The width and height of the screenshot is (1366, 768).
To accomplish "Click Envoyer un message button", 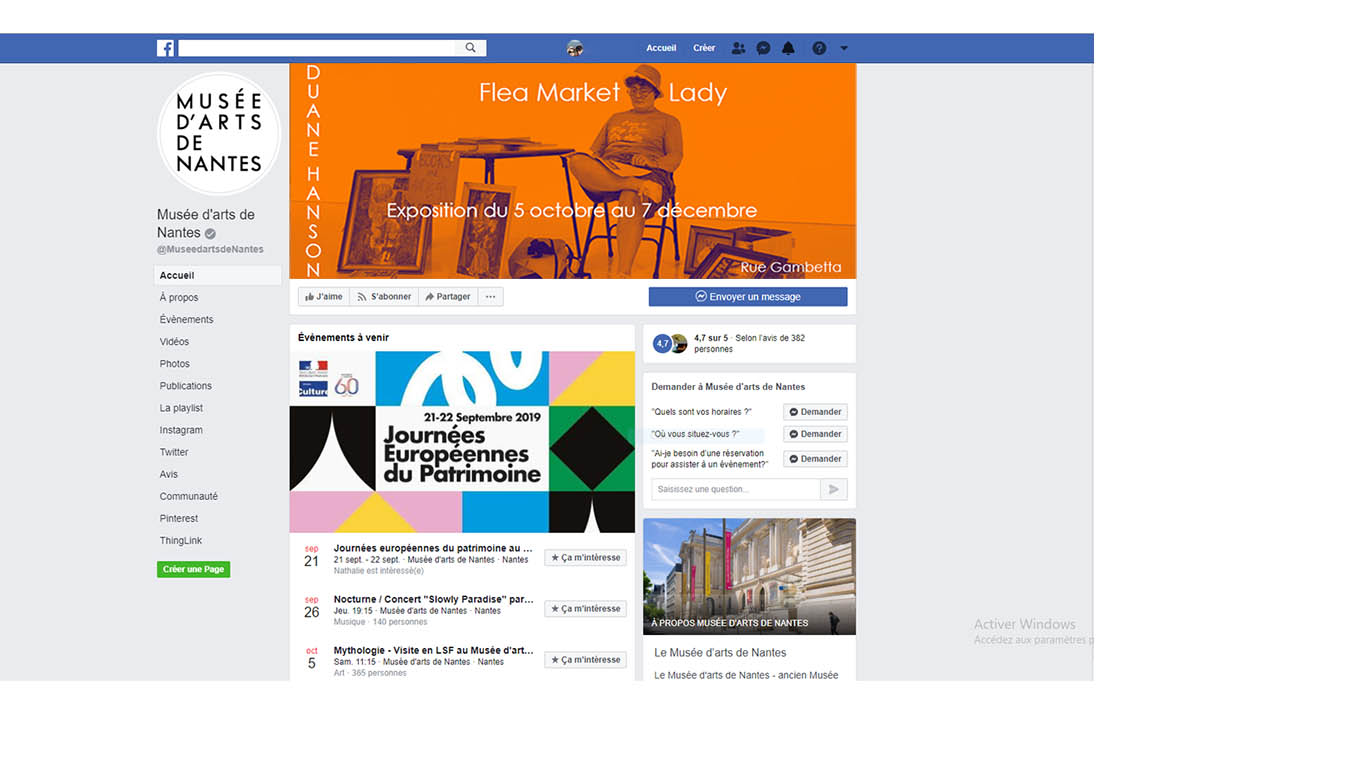I will click(748, 296).
